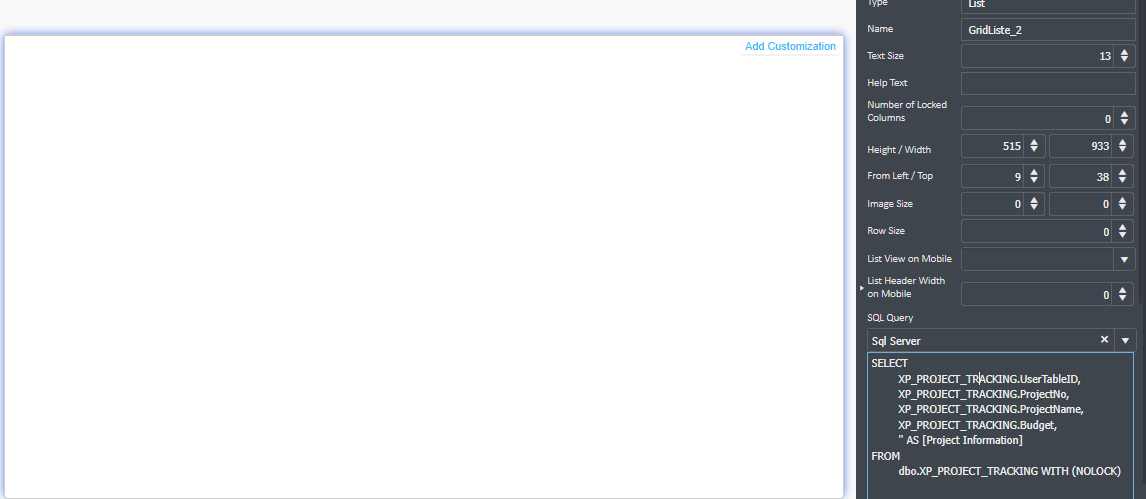1146x499 pixels.
Task: Click the Number of Locked Columns field
Action: (1037, 118)
